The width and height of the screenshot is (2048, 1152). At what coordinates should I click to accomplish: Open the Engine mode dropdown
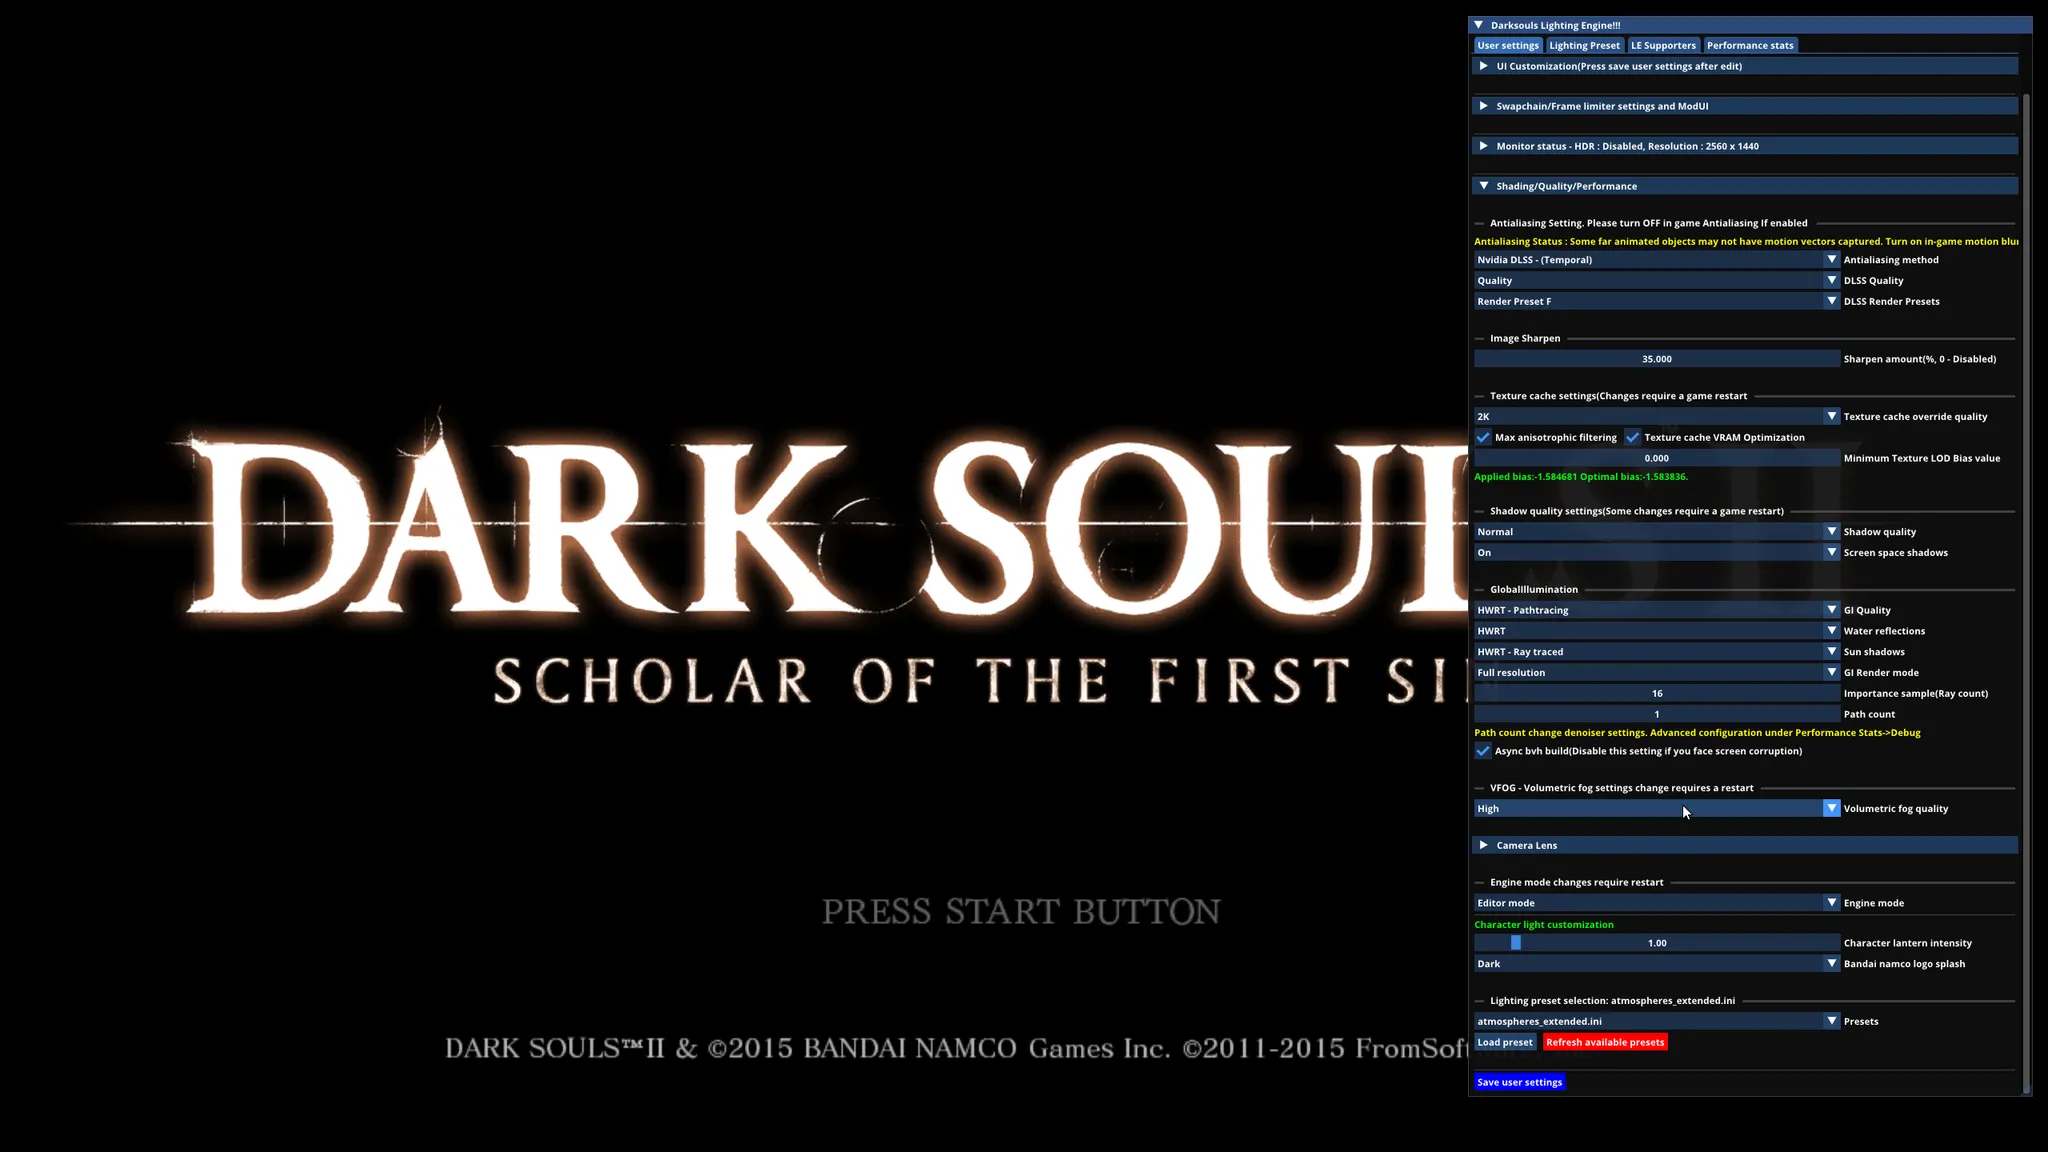1657,903
